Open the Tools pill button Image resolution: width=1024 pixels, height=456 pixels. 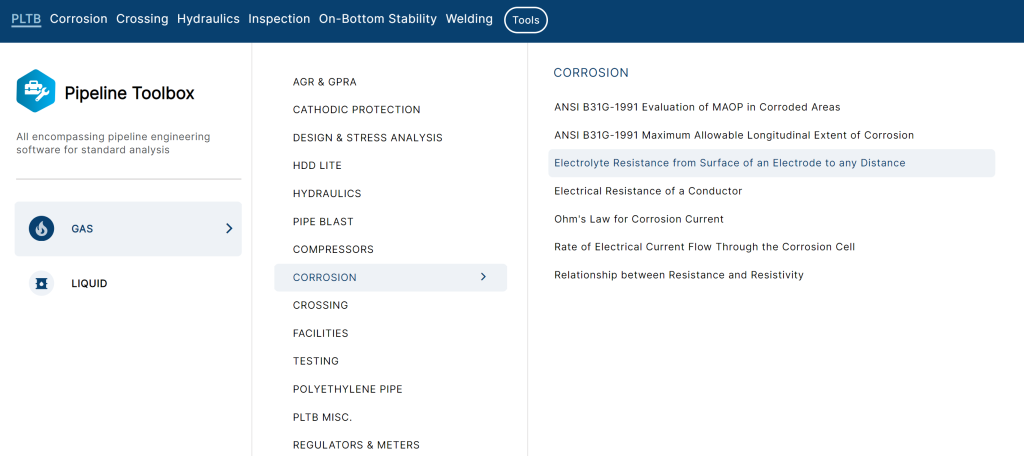pyautogui.click(x=526, y=20)
